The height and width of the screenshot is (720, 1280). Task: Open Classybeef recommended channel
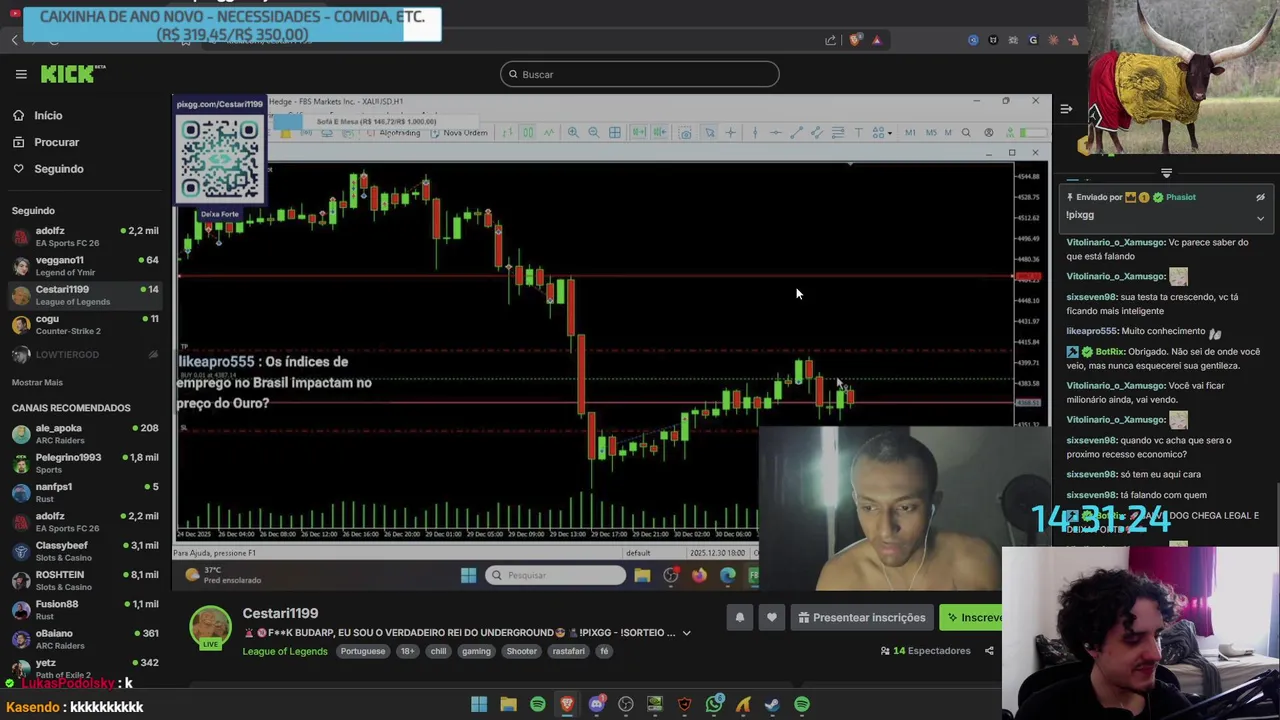(85, 550)
